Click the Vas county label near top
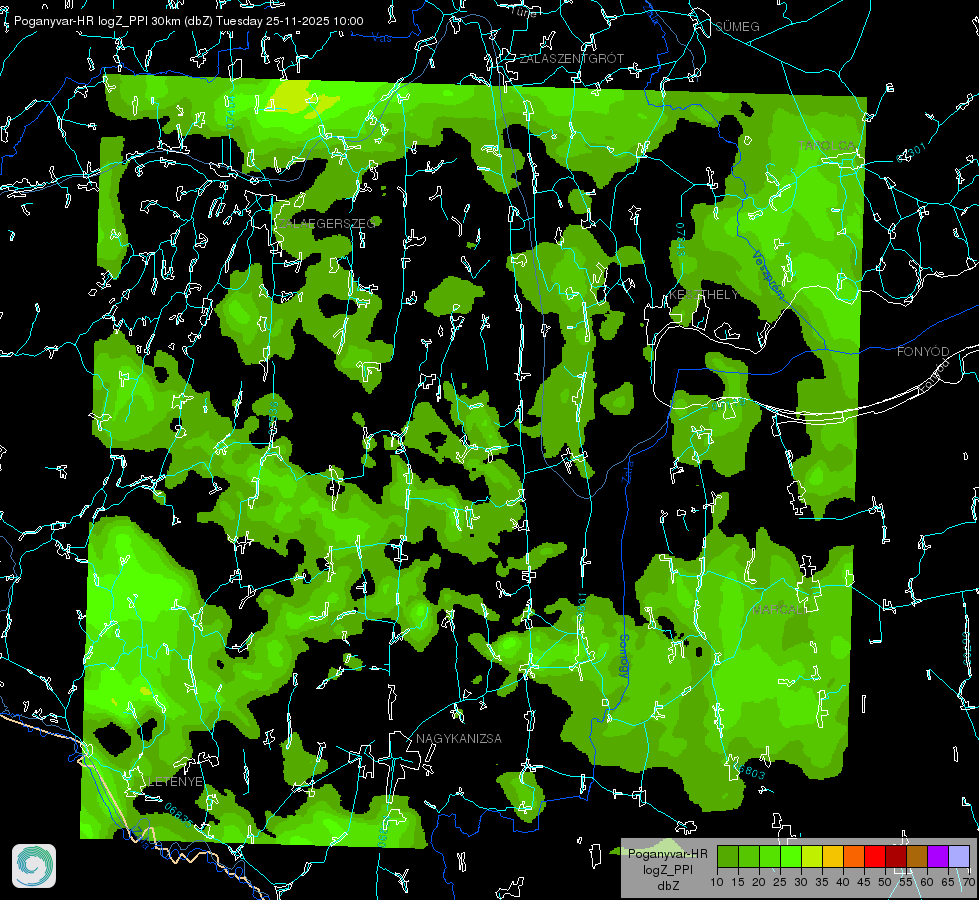The height and width of the screenshot is (900, 979). tap(381, 39)
